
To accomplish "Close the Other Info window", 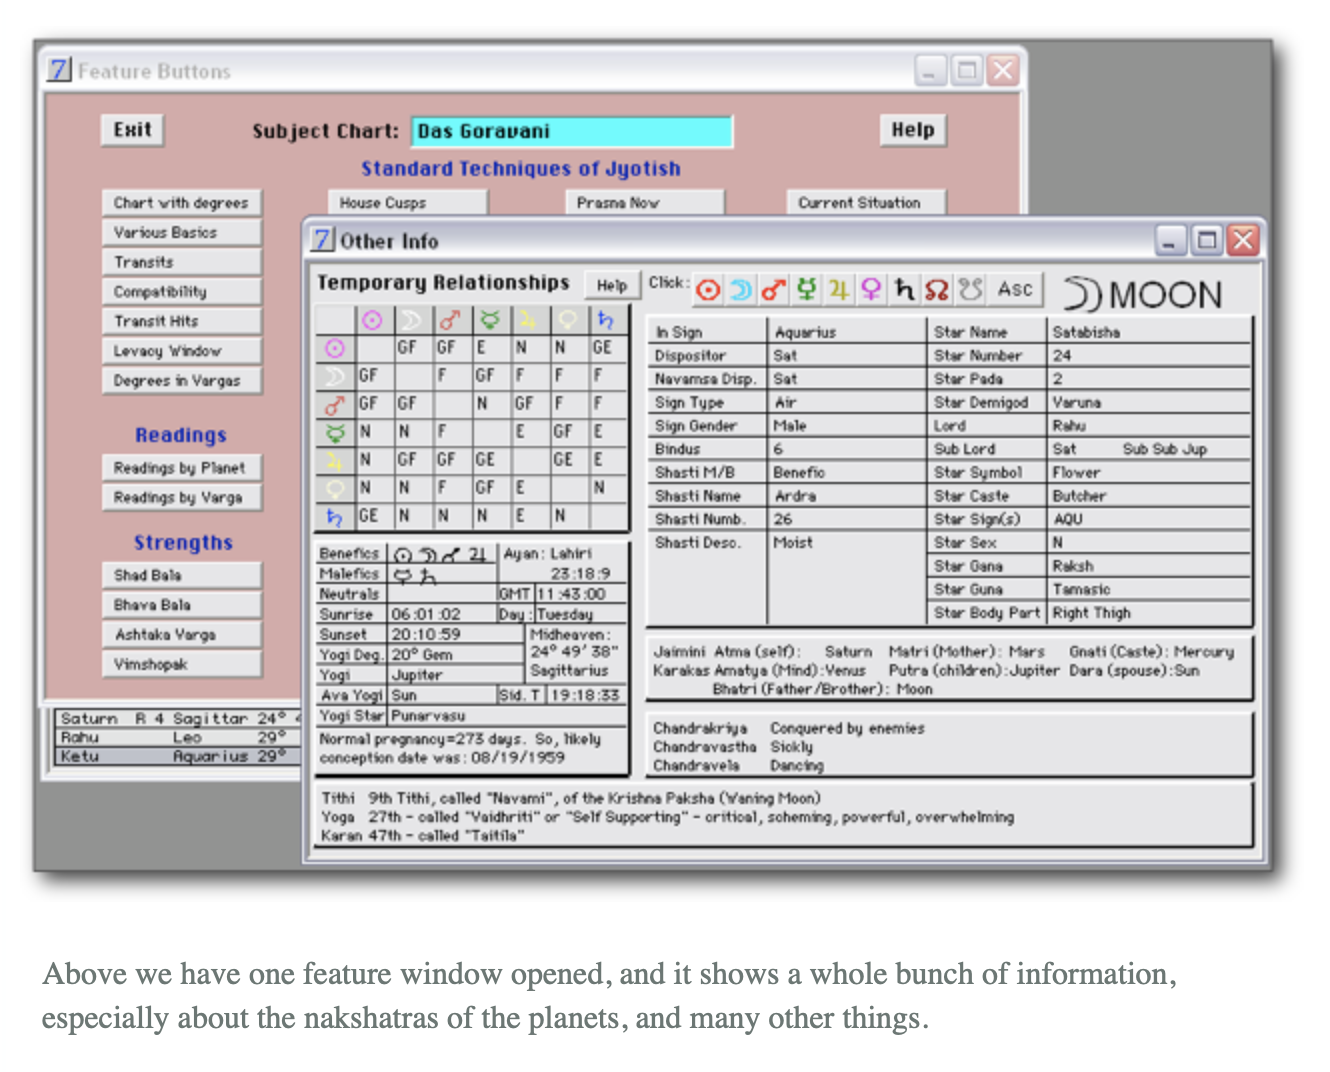I will tap(1242, 240).
